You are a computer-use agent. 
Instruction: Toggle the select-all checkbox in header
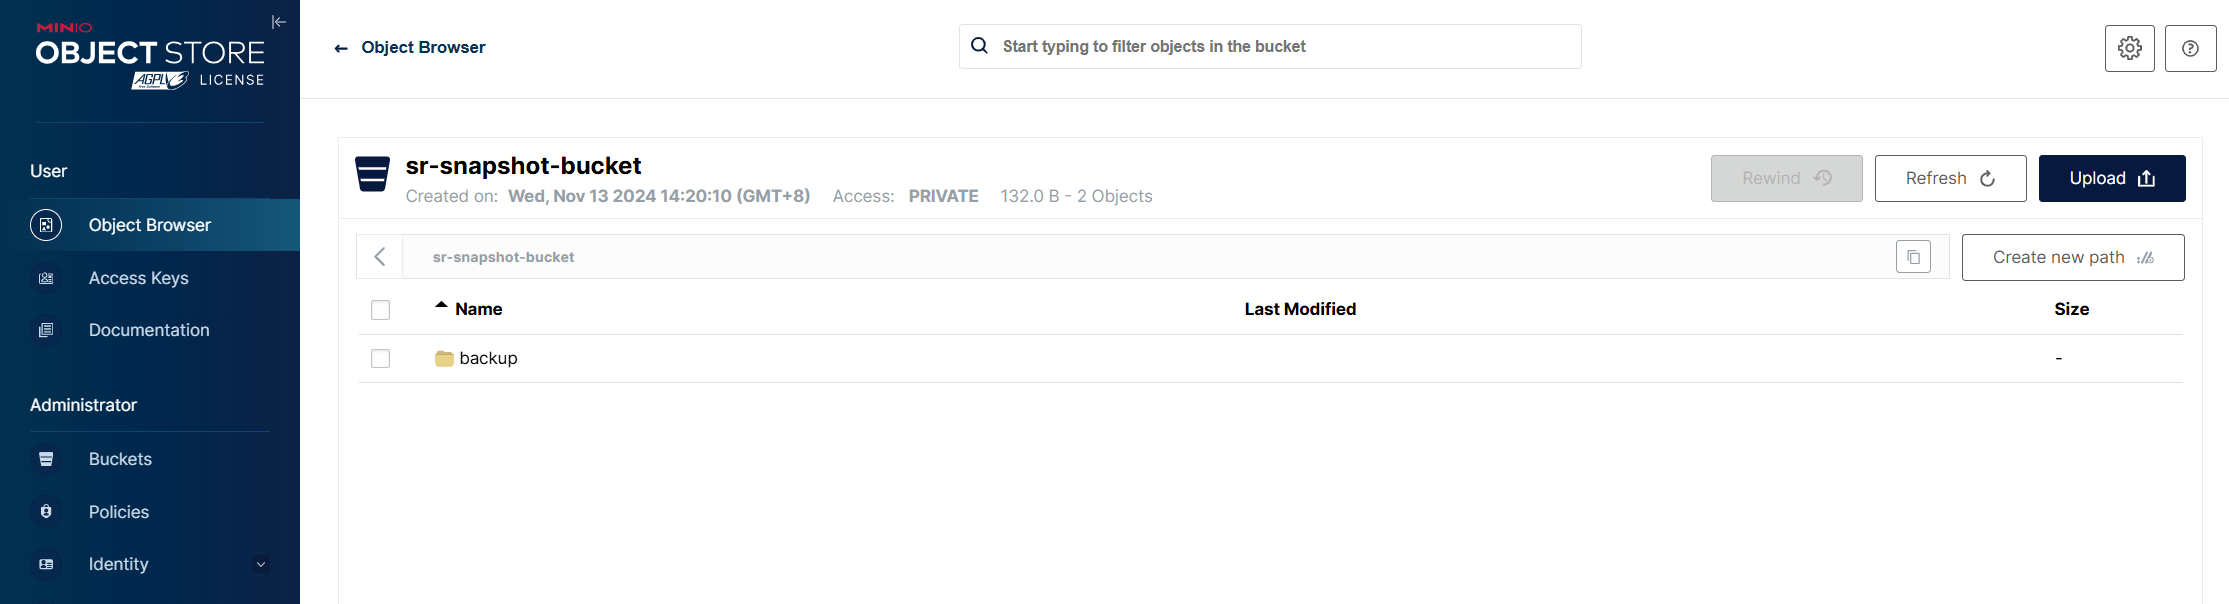click(x=380, y=310)
